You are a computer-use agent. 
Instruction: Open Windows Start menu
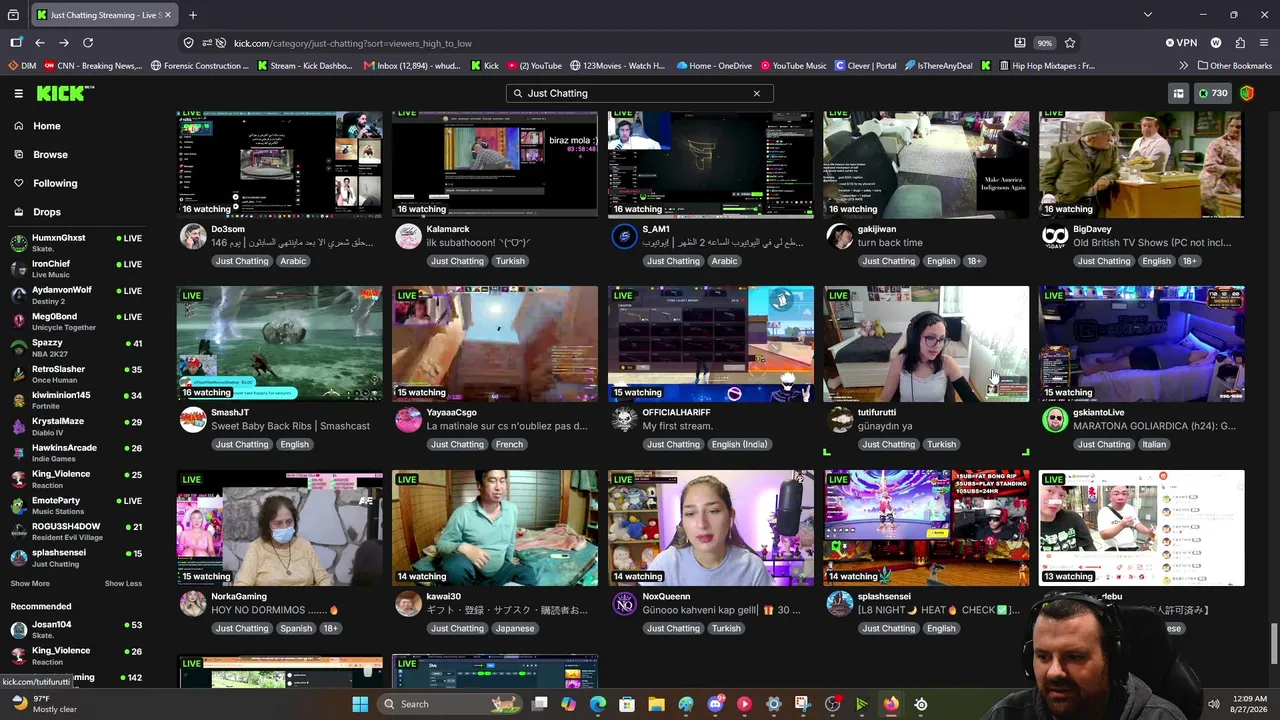[x=360, y=704]
